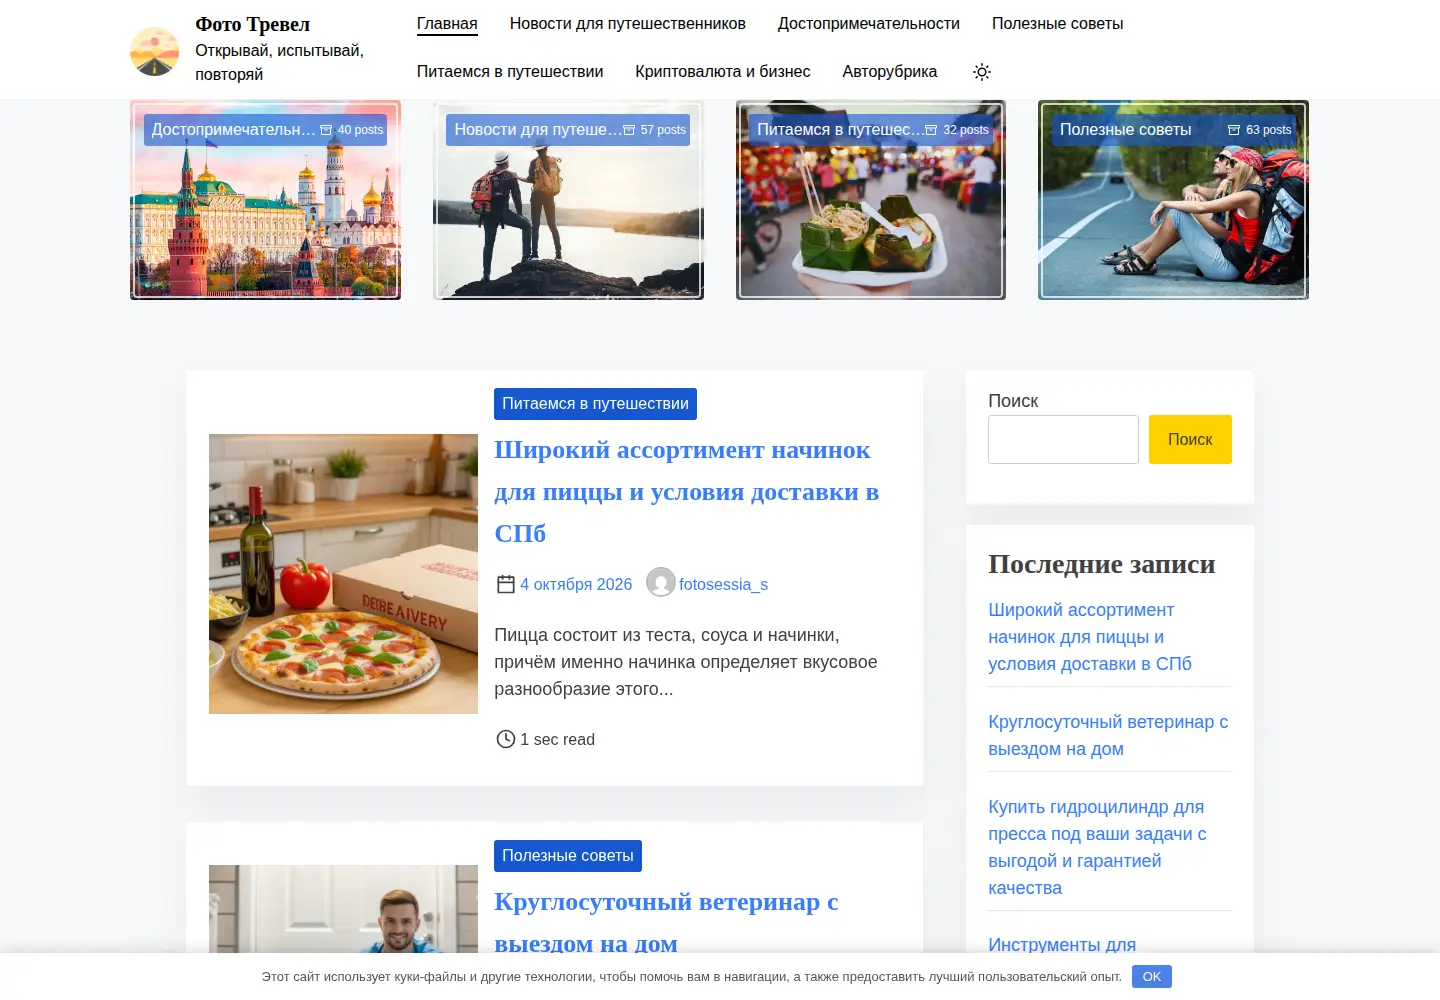The width and height of the screenshot is (1440, 1000).
Task: Open the pizza article thumbnail image
Action: click(x=343, y=574)
